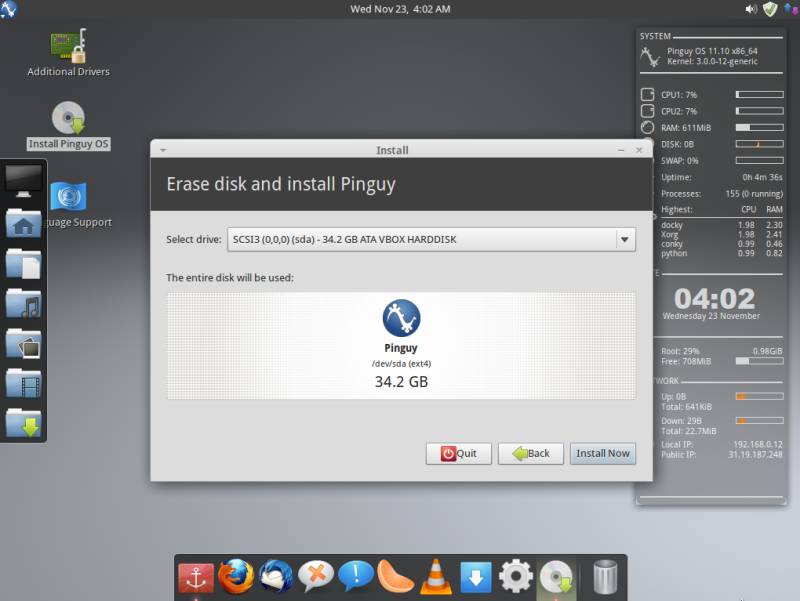
Task: Click the "docky" process row
Action: coord(721,225)
